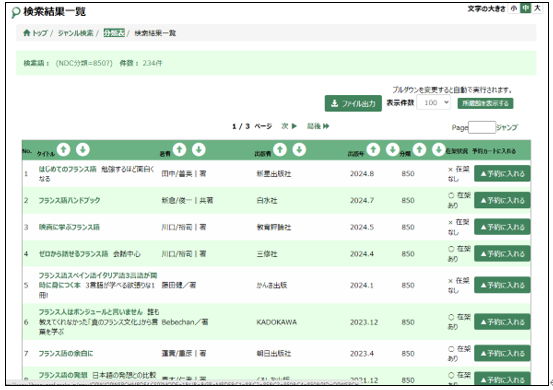Click the 234件 result count text
The height and width of the screenshot is (390, 553).
(152, 63)
